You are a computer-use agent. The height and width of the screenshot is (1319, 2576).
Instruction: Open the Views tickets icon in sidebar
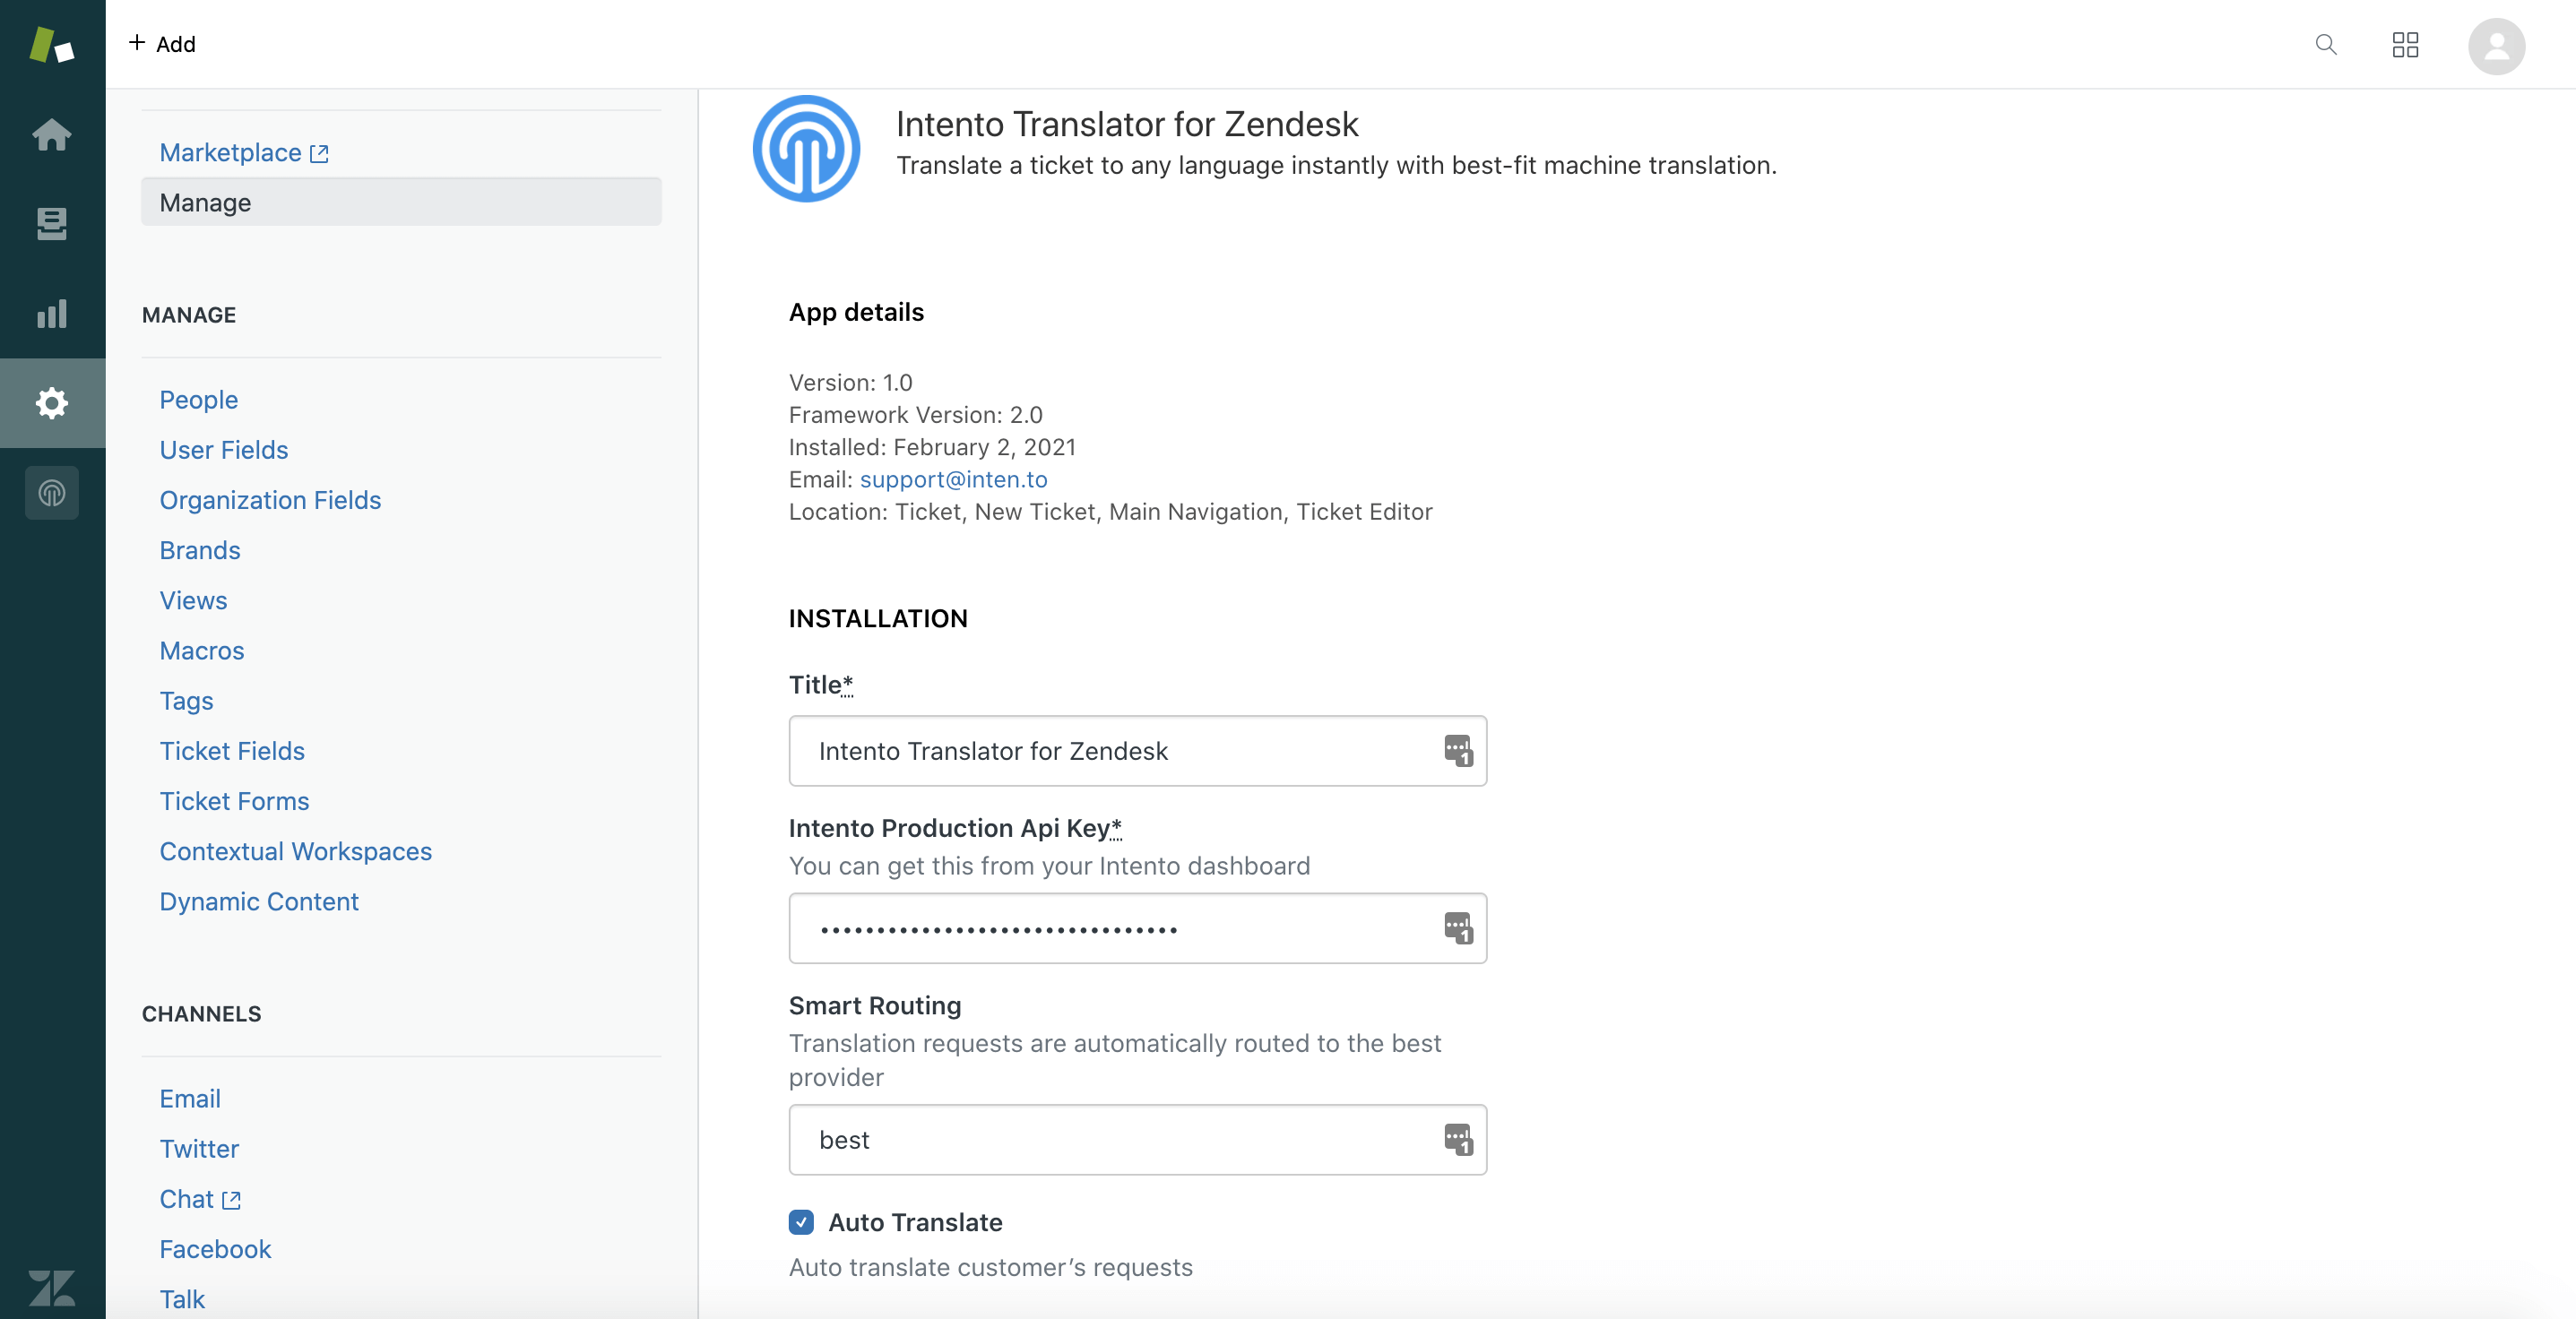click(x=52, y=223)
